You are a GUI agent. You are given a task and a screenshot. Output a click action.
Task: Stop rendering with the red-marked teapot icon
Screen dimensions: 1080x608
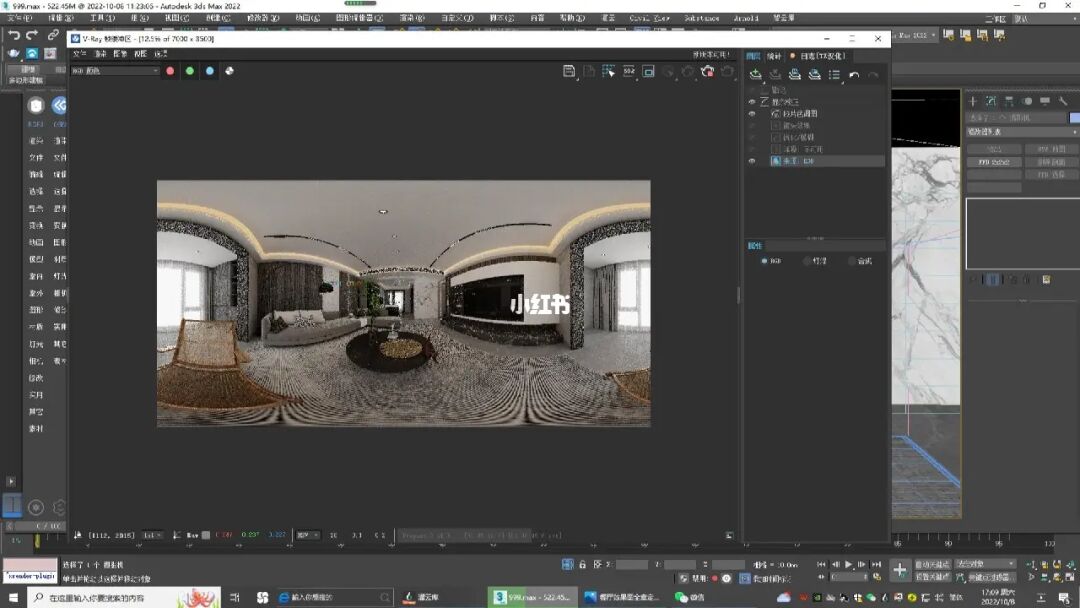click(707, 71)
